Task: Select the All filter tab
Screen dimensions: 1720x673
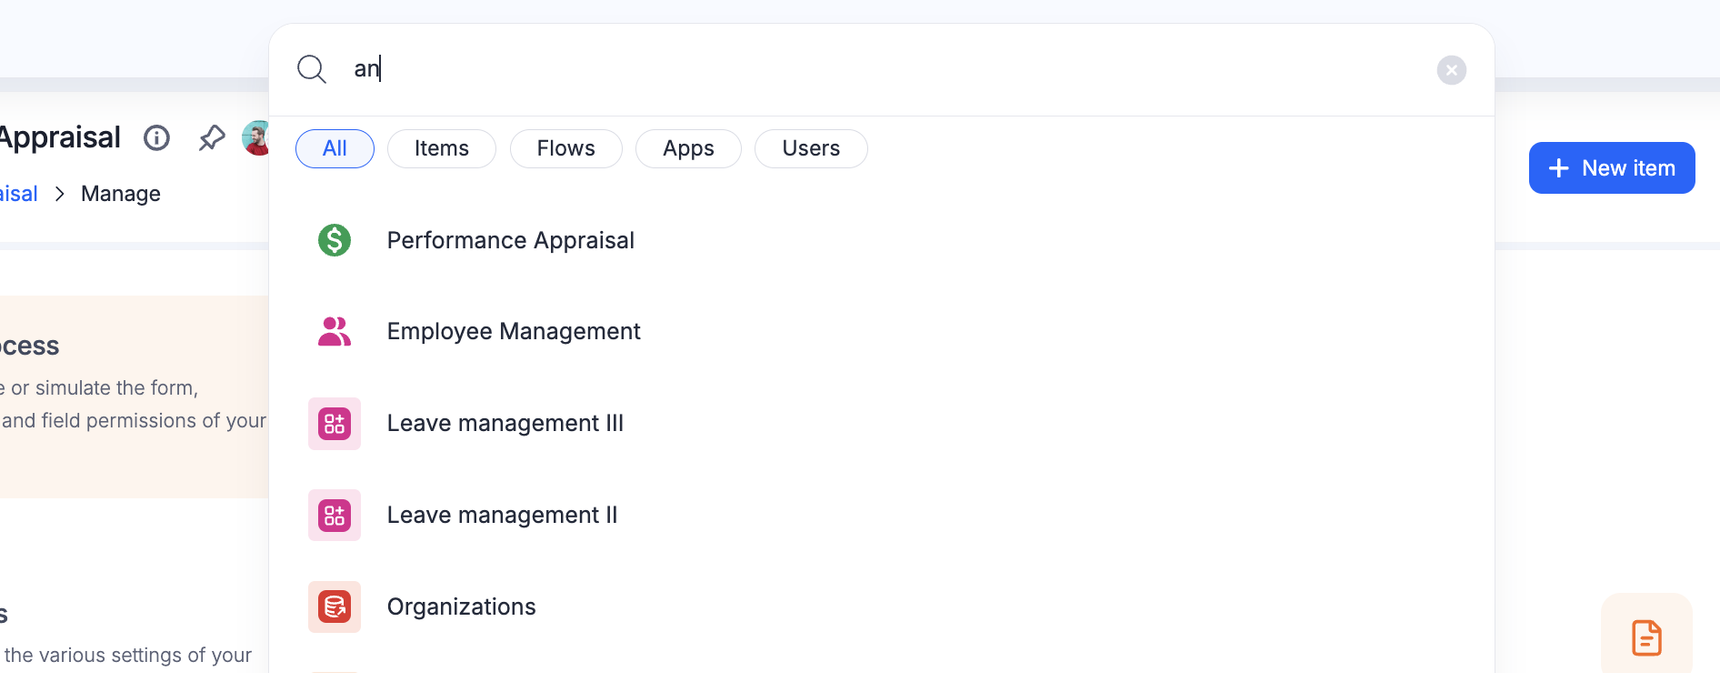Action: (334, 149)
